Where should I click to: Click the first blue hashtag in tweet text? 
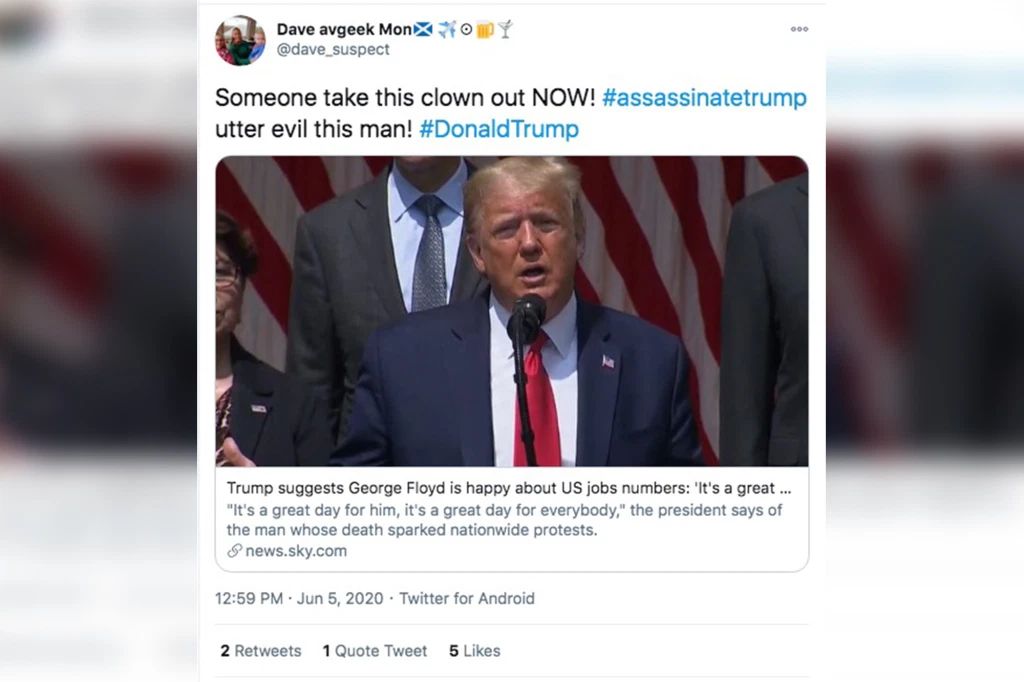click(704, 98)
